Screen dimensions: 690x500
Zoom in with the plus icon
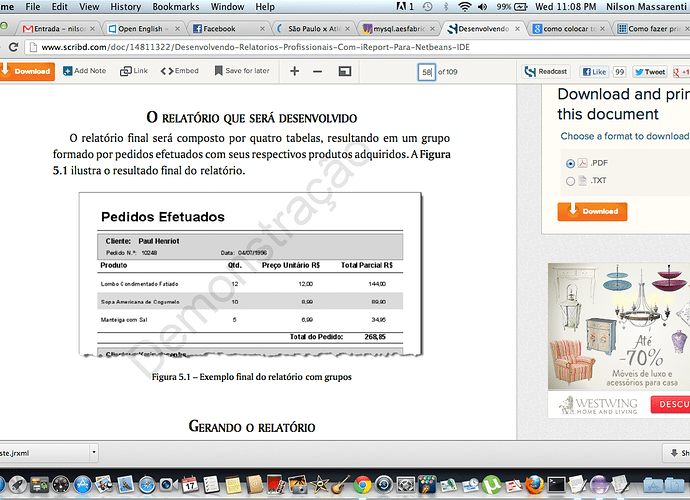tap(294, 71)
